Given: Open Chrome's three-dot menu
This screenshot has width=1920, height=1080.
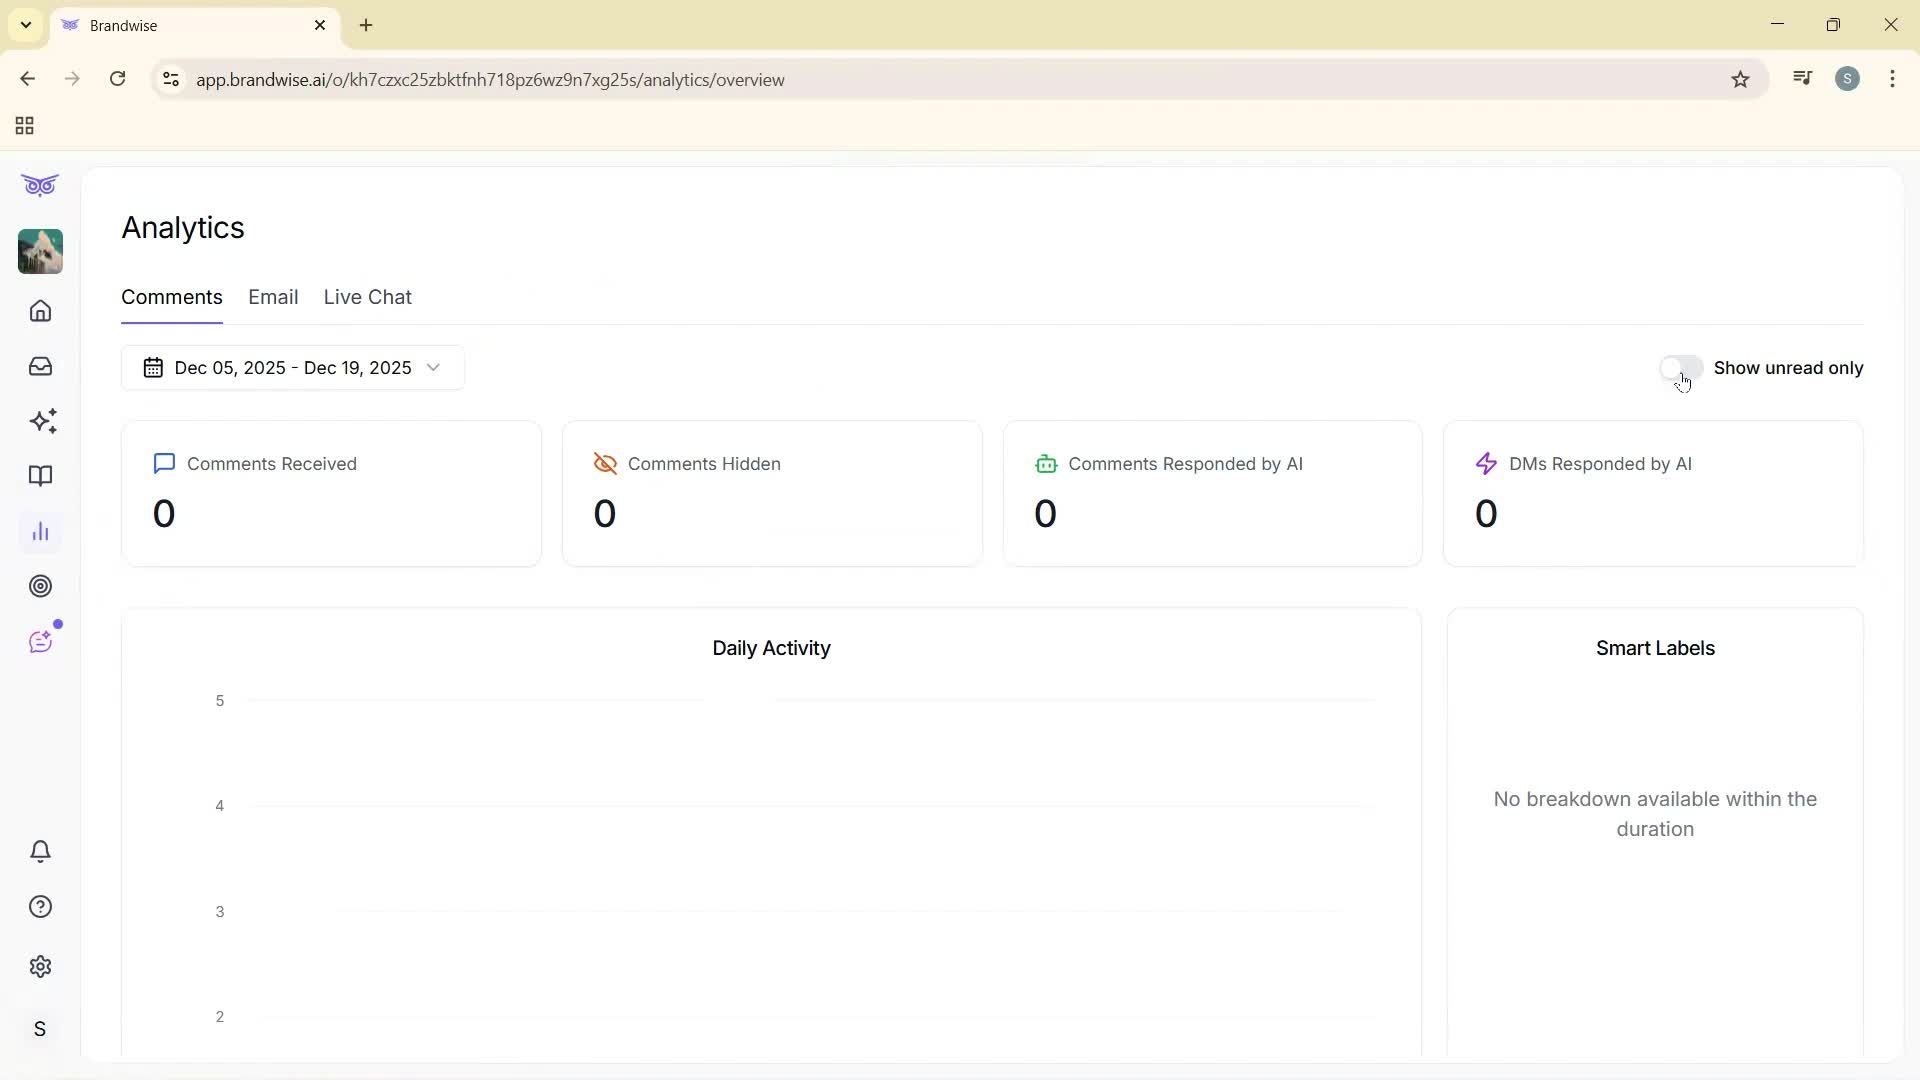Looking at the screenshot, I should click(1893, 79).
